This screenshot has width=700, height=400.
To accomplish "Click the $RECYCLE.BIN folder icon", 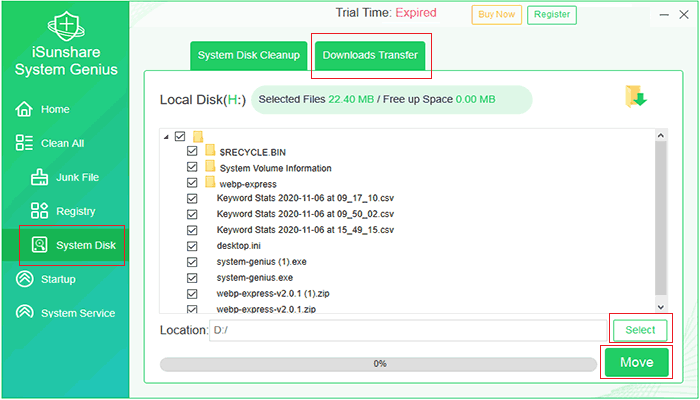I will (210, 151).
